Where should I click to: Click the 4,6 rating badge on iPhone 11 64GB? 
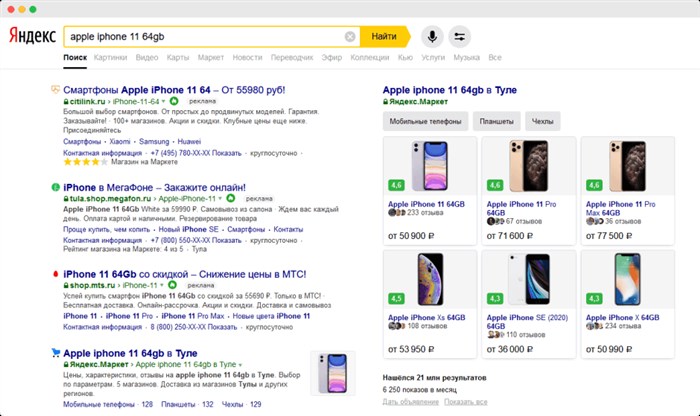coord(396,185)
